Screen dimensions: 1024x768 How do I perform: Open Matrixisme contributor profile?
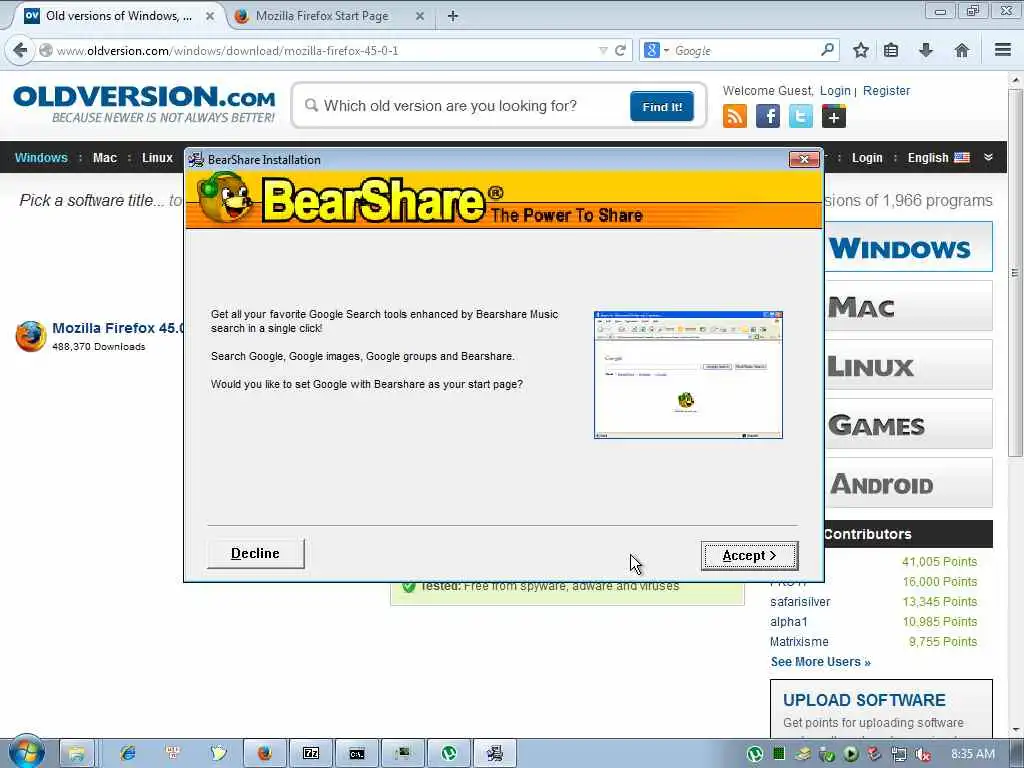pos(799,641)
